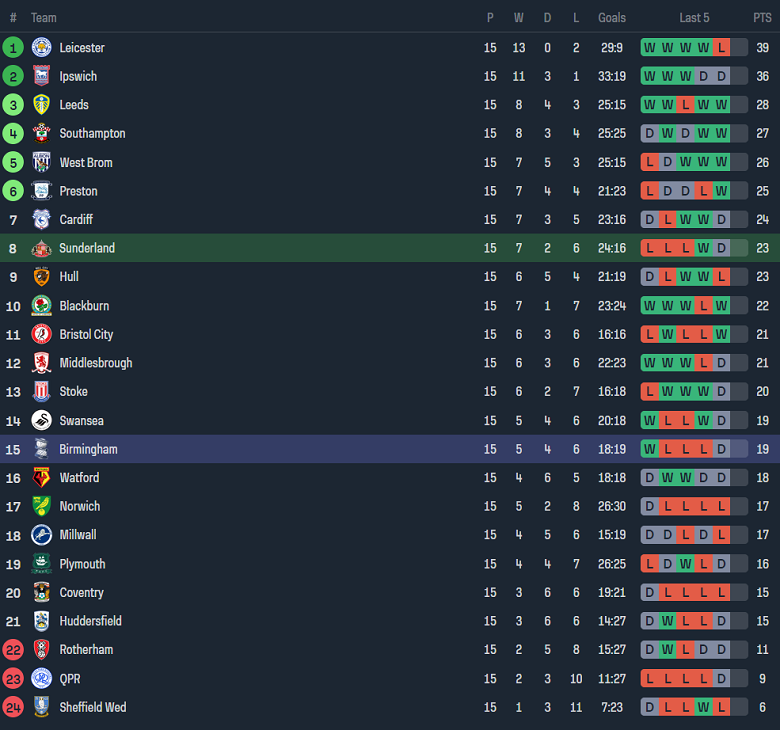Open the Leeds team name link
Viewport: 780px width, 730px height.
[74, 105]
